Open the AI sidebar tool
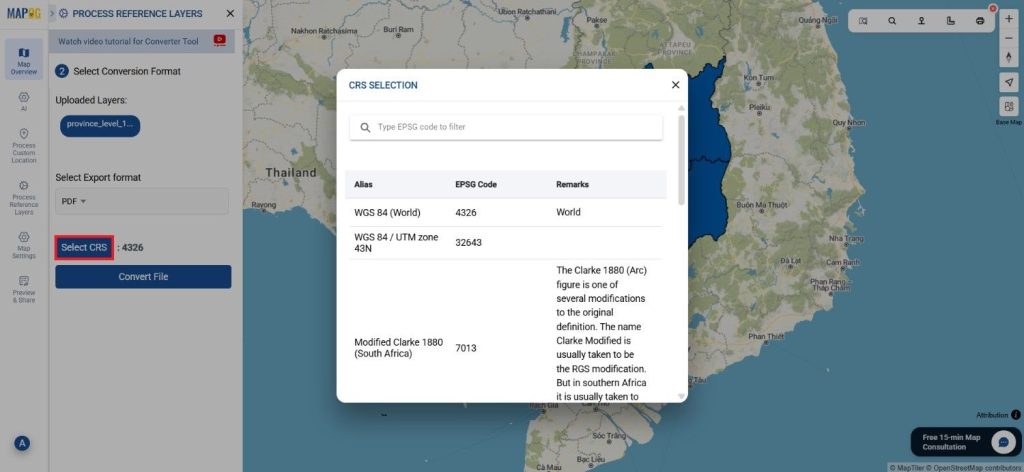Screen dimensions: 1024x472 click(24, 101)
